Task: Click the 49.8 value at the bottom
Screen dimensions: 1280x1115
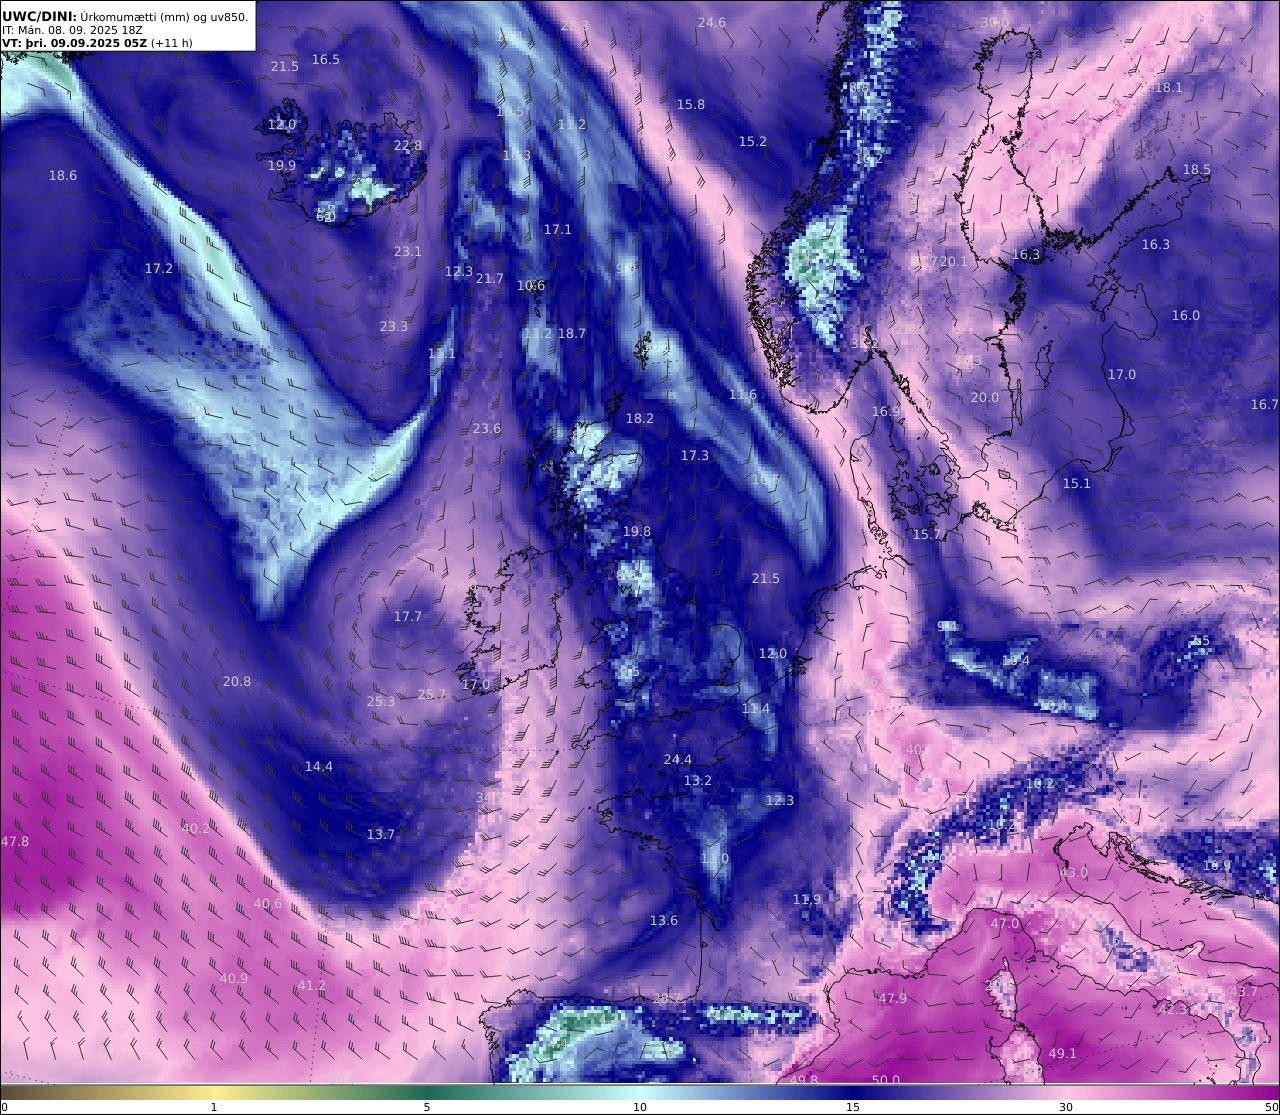Action: 804,1080
